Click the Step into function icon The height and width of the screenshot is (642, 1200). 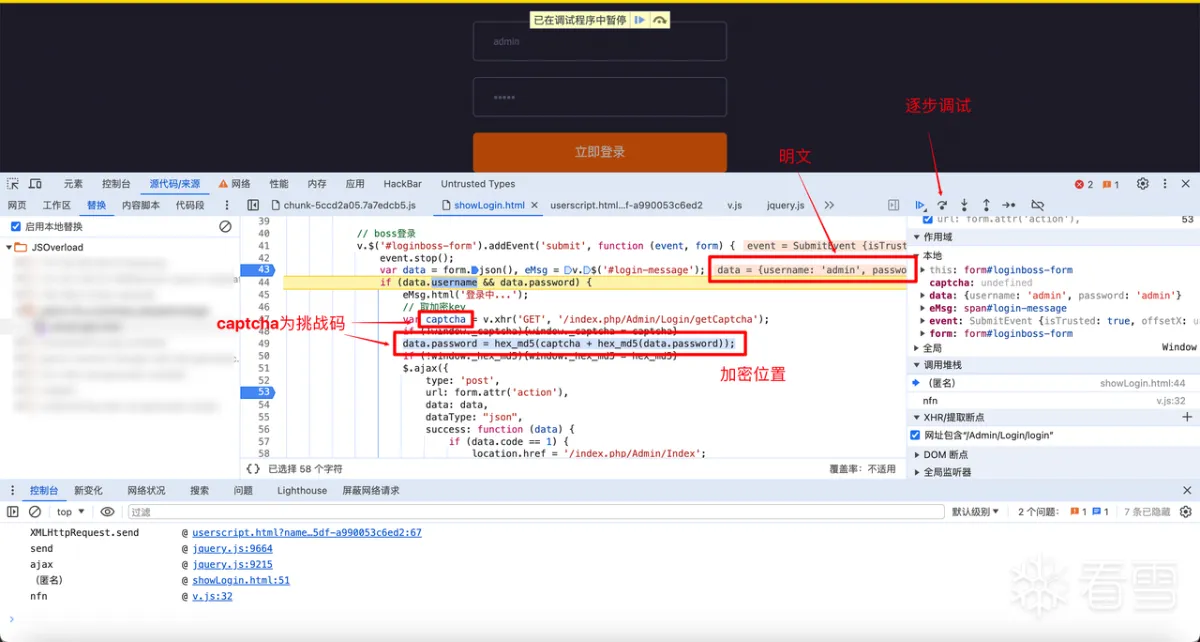[x=964, y=205]
